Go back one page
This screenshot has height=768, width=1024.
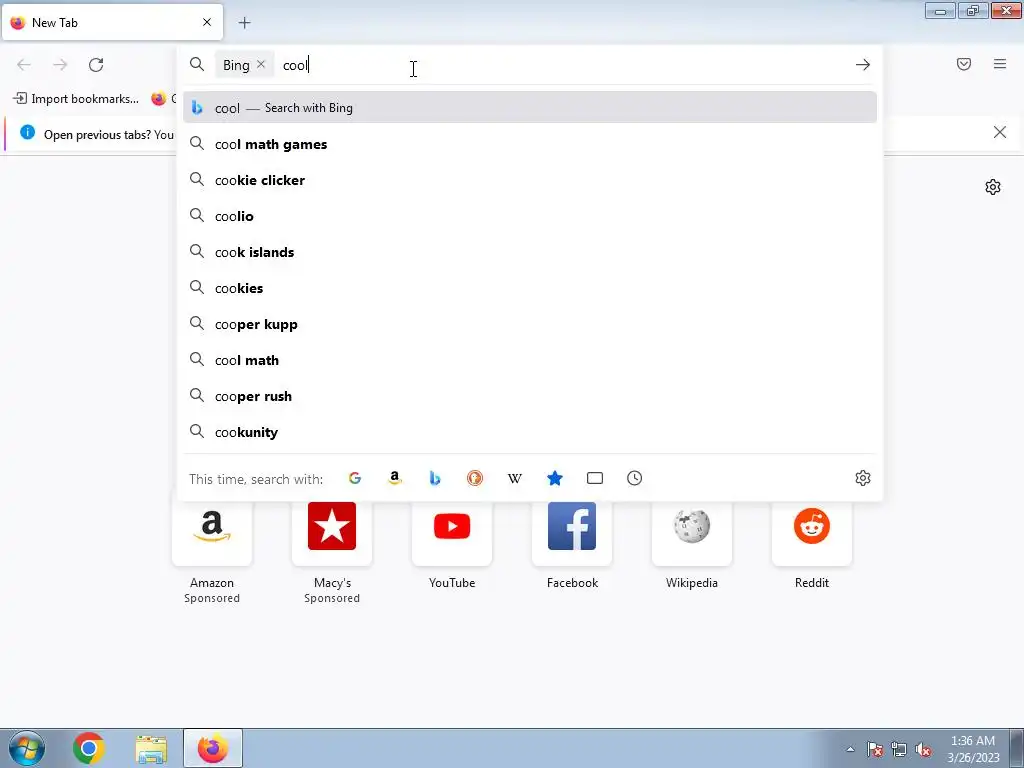24,64
